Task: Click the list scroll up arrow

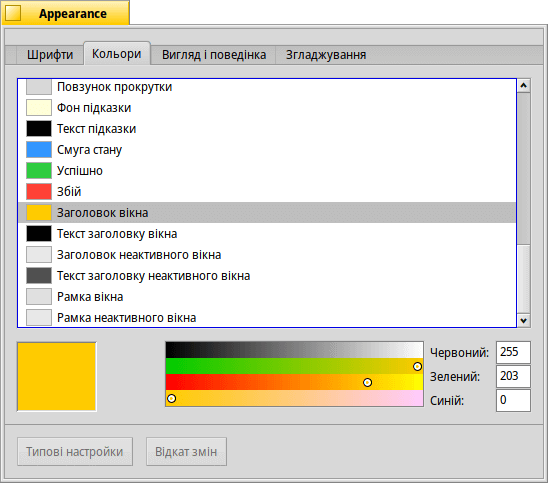Action: tap(524, 85)
